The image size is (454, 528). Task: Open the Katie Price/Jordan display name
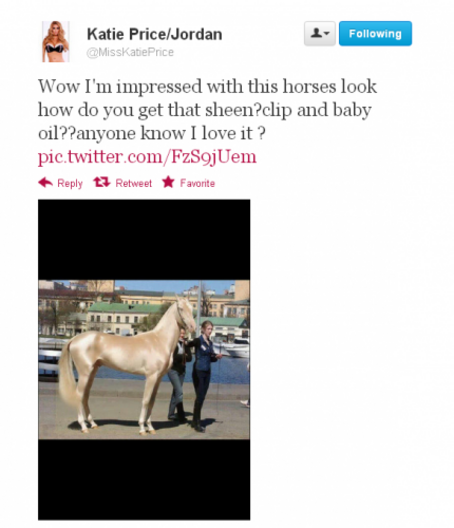pyautogui.click(x=155, y=34)
